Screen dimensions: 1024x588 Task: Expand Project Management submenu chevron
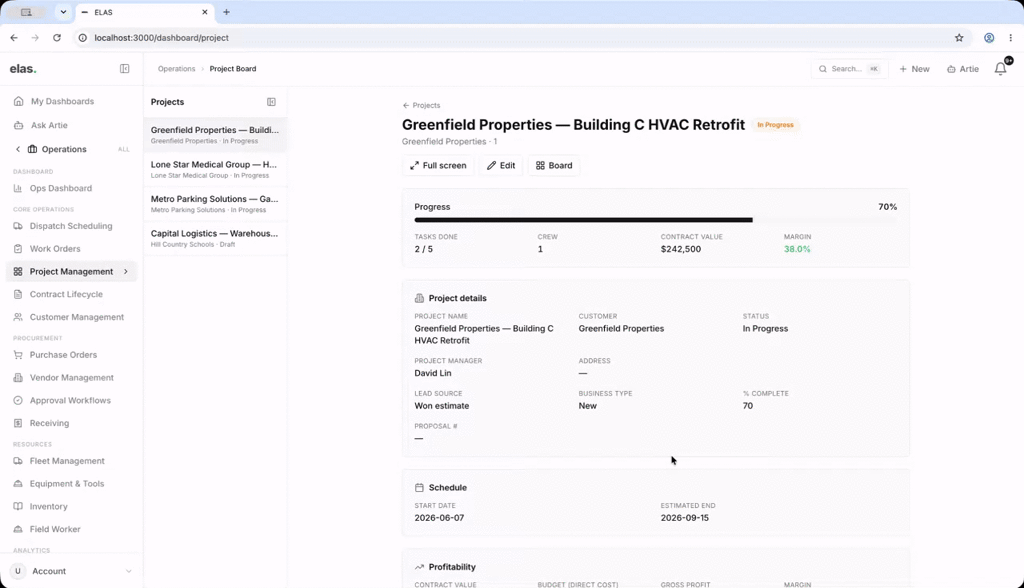[126, 272]
